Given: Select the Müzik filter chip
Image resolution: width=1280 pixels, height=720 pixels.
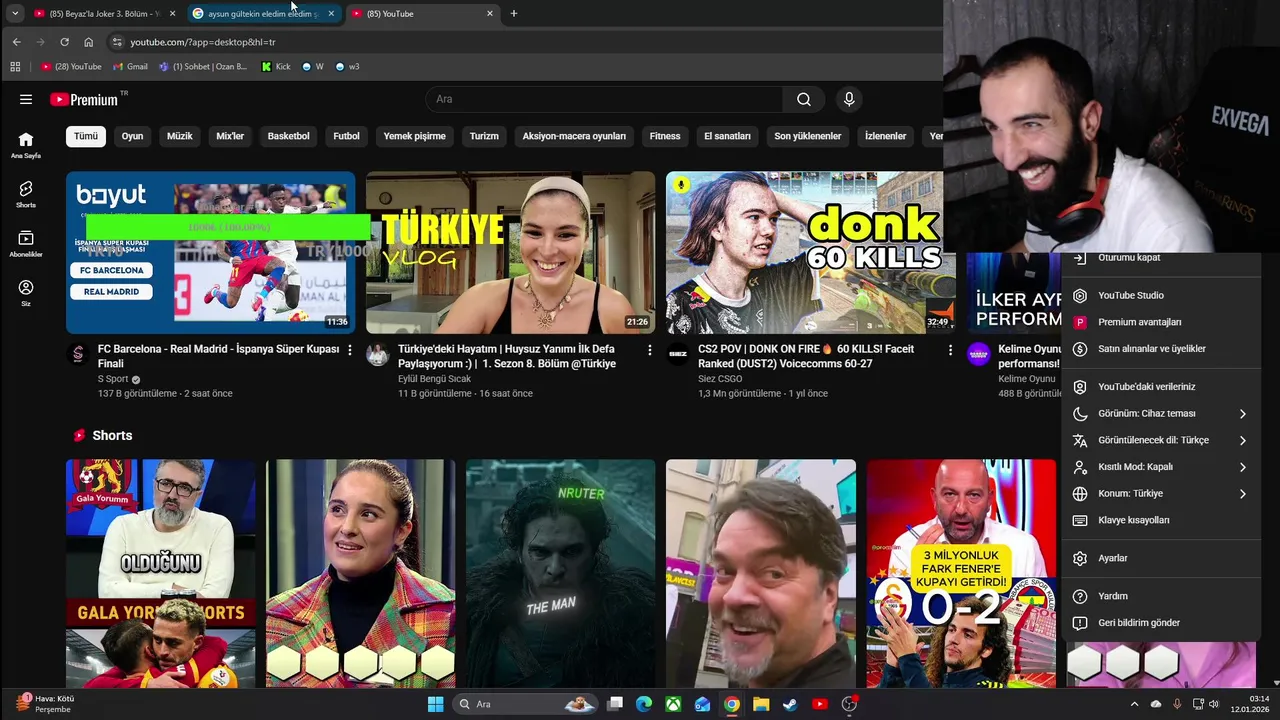Looking at the screenshot, I should pyautogui.click(x=180, y=136).
